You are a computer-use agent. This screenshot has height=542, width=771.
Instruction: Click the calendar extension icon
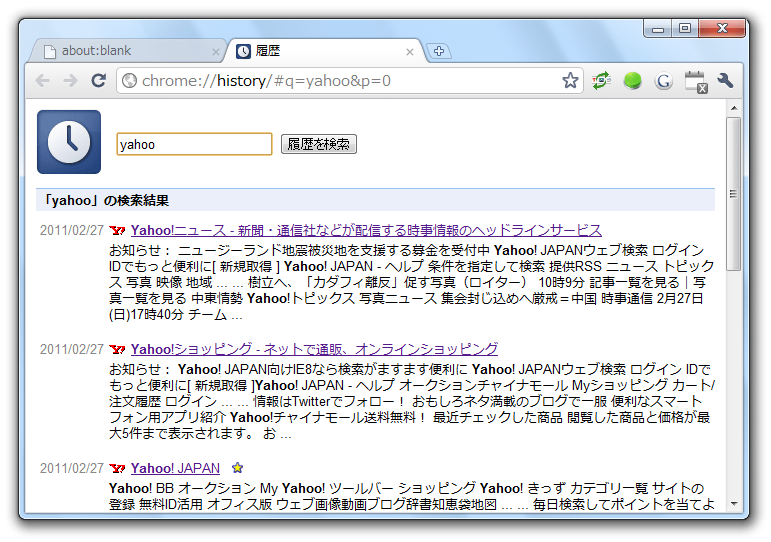[x=696, y=82]
